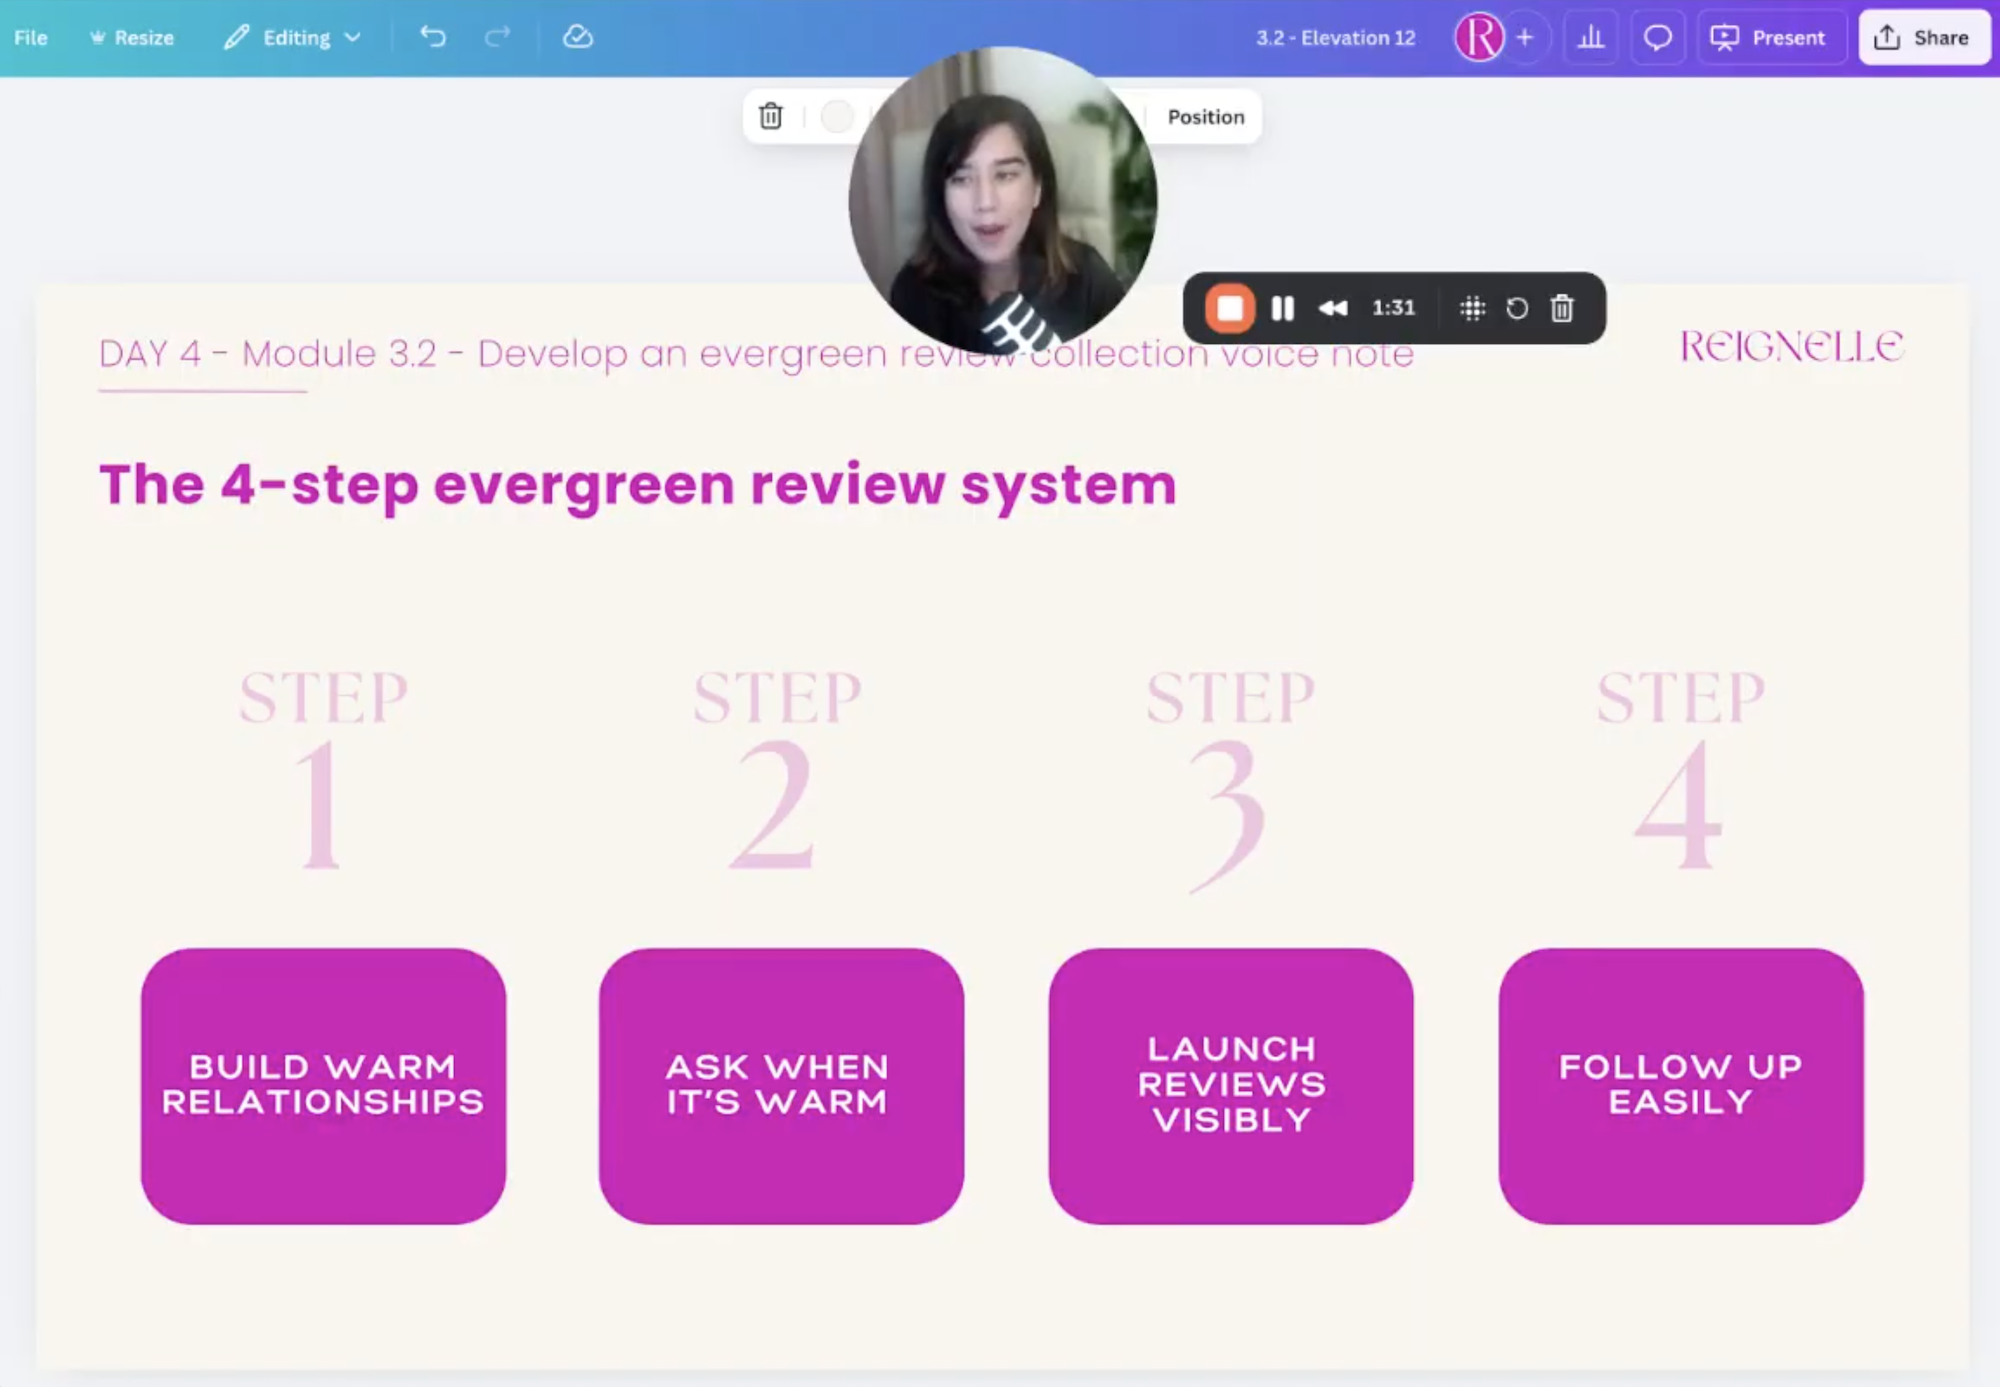Click the white color swatch in toolbar
This screenshot has height=1387, width=2000.
point(837,116)
